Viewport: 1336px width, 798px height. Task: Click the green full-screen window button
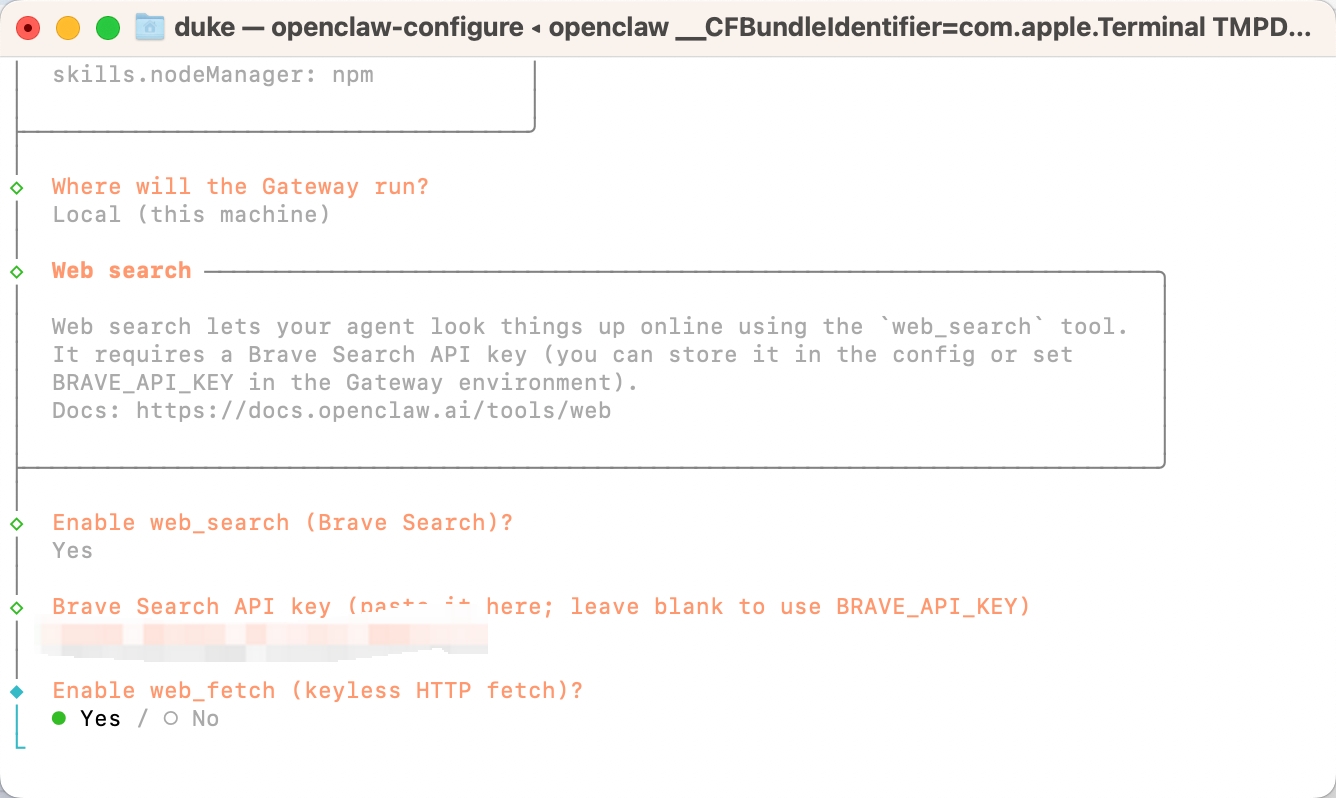coord(108,28)
